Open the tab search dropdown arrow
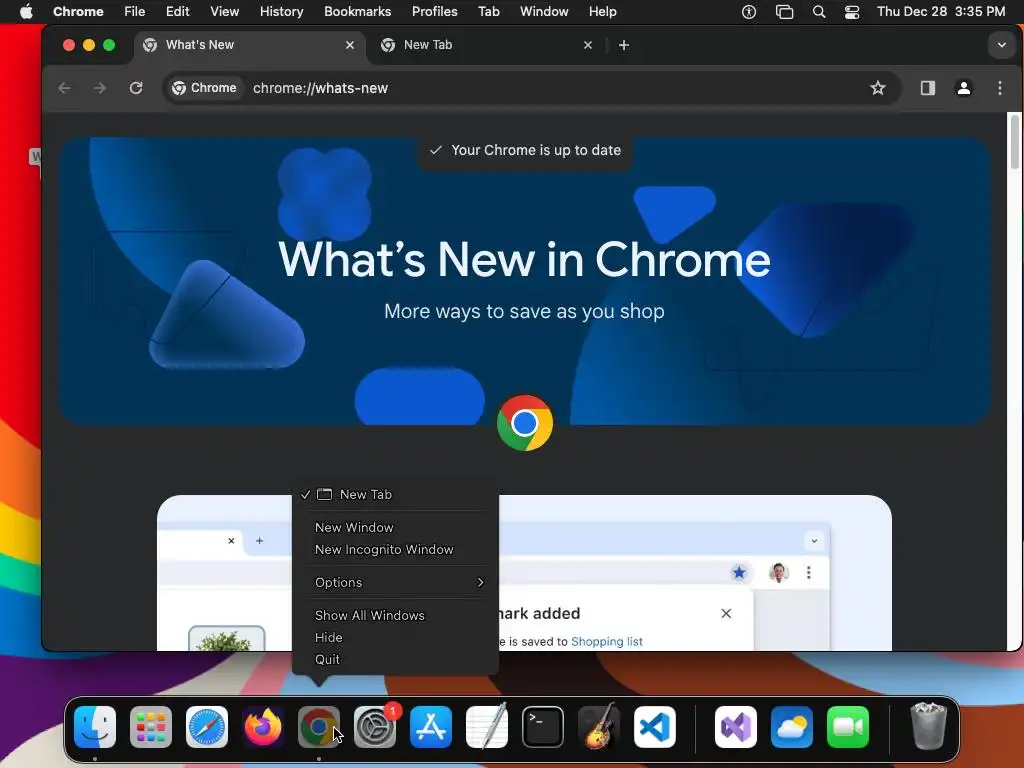Screen dimensions: 1024x768 click(1001, 45)
